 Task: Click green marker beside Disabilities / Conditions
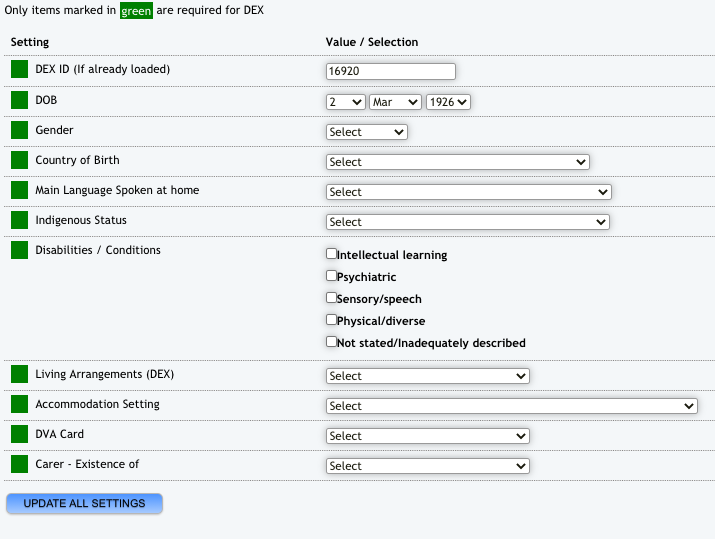click(x=19, y=250)
